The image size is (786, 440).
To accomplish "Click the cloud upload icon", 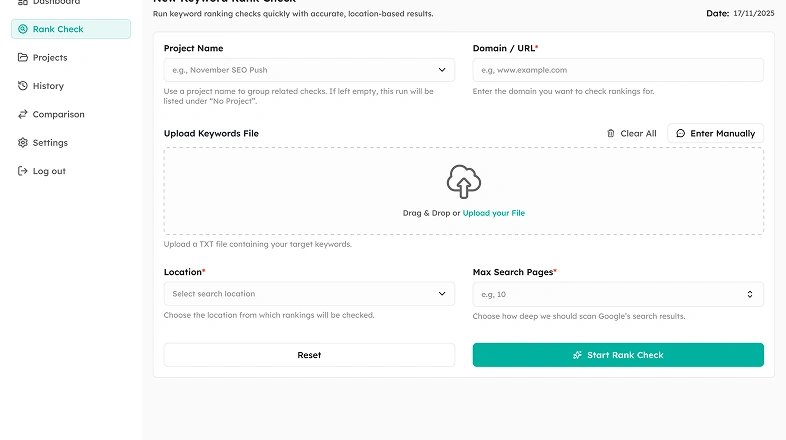I will coord(463,182).
